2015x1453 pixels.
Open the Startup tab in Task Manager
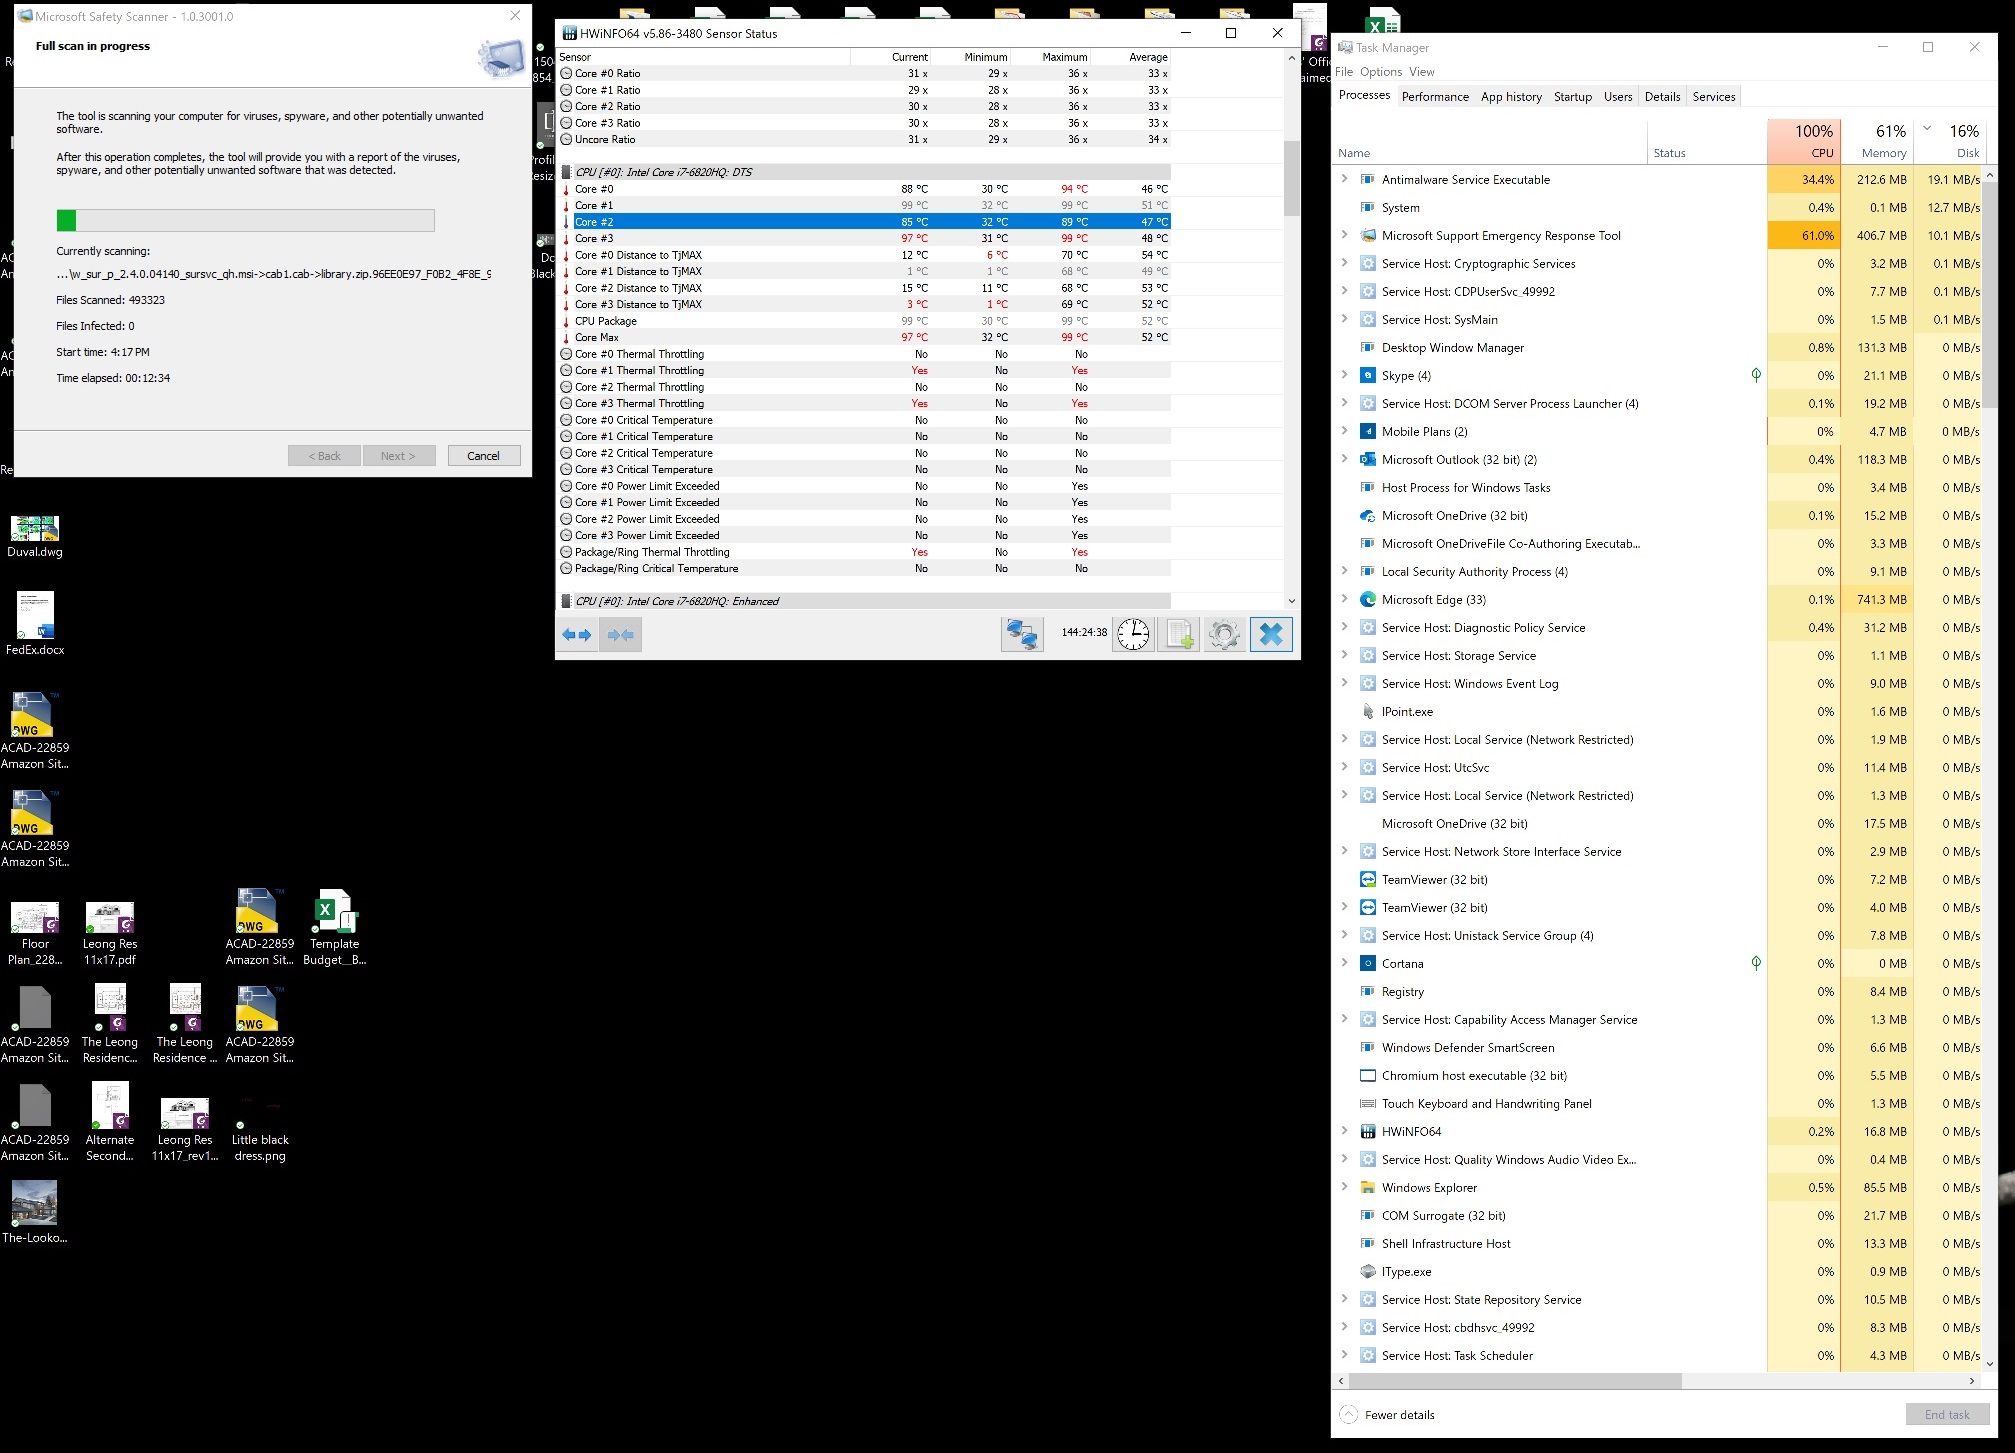coord(1572,97)
